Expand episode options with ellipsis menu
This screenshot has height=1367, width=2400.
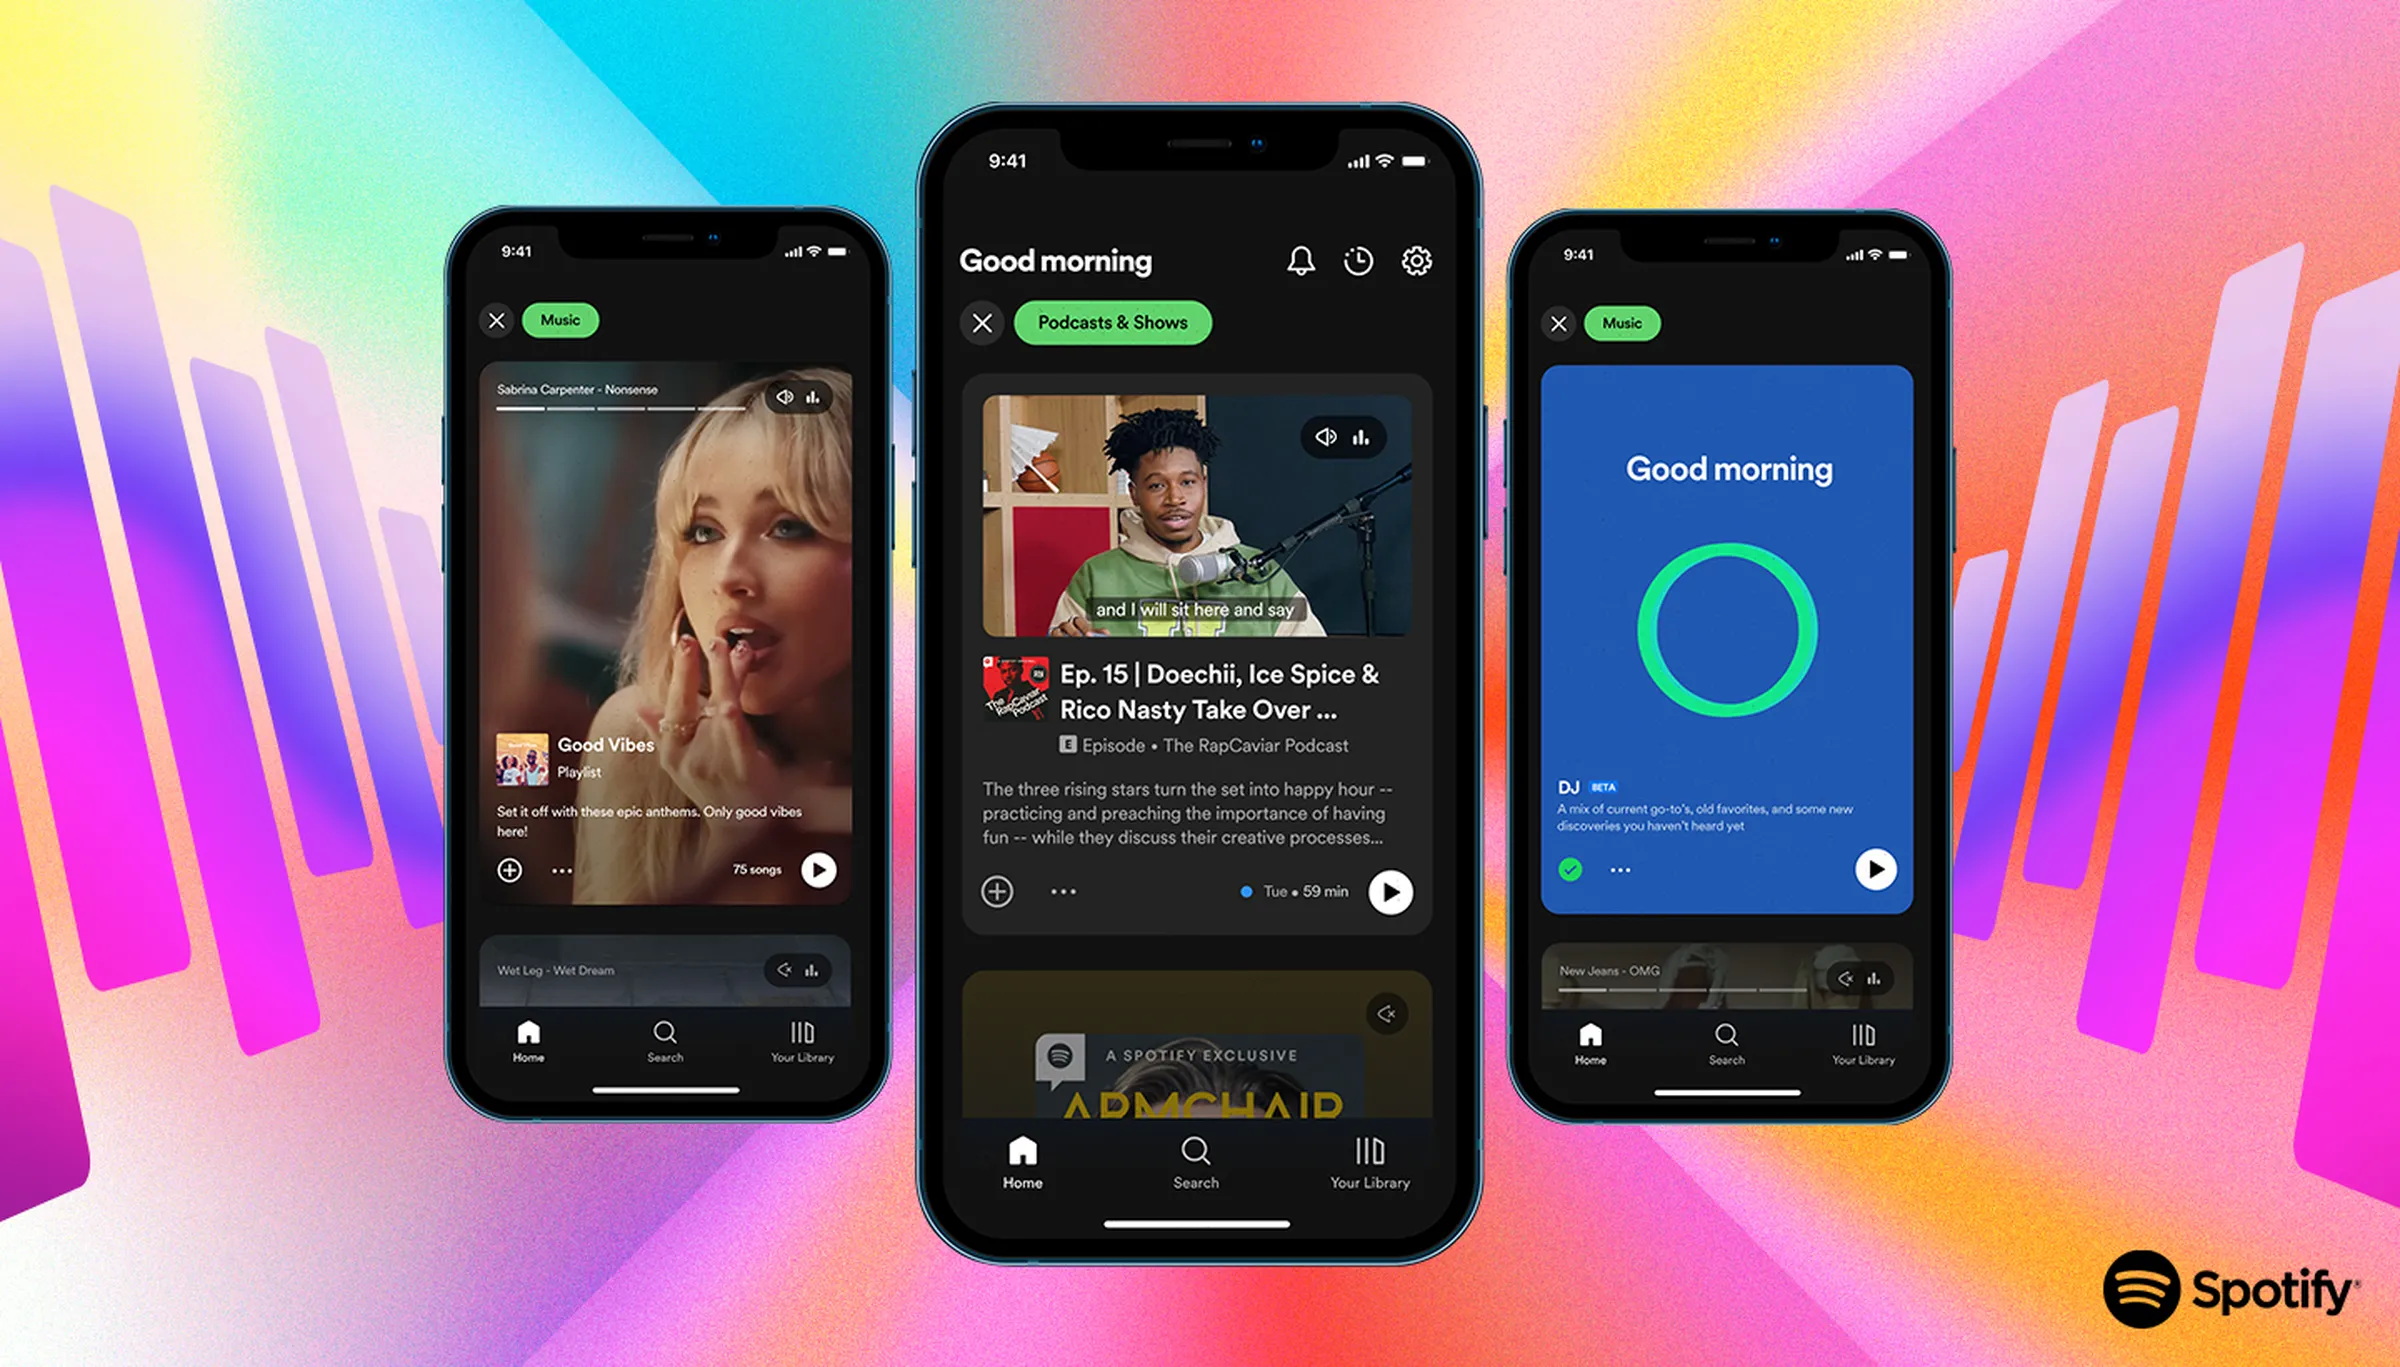(1063, 894)
